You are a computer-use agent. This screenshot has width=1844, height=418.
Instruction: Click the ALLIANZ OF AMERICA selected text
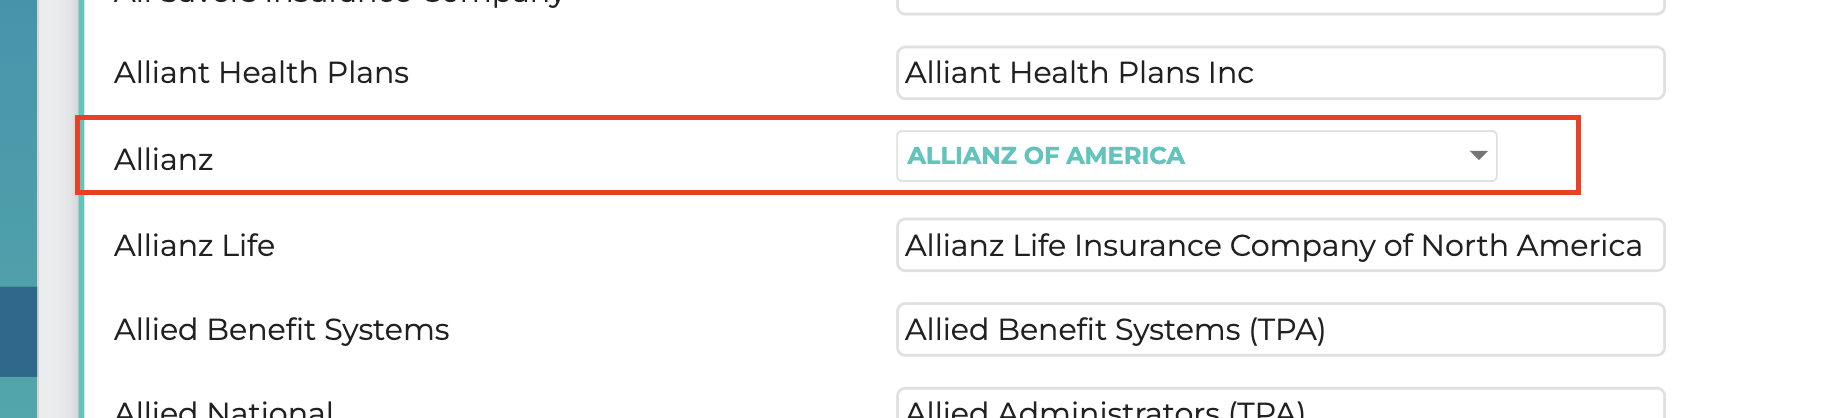coord(1045,156)
